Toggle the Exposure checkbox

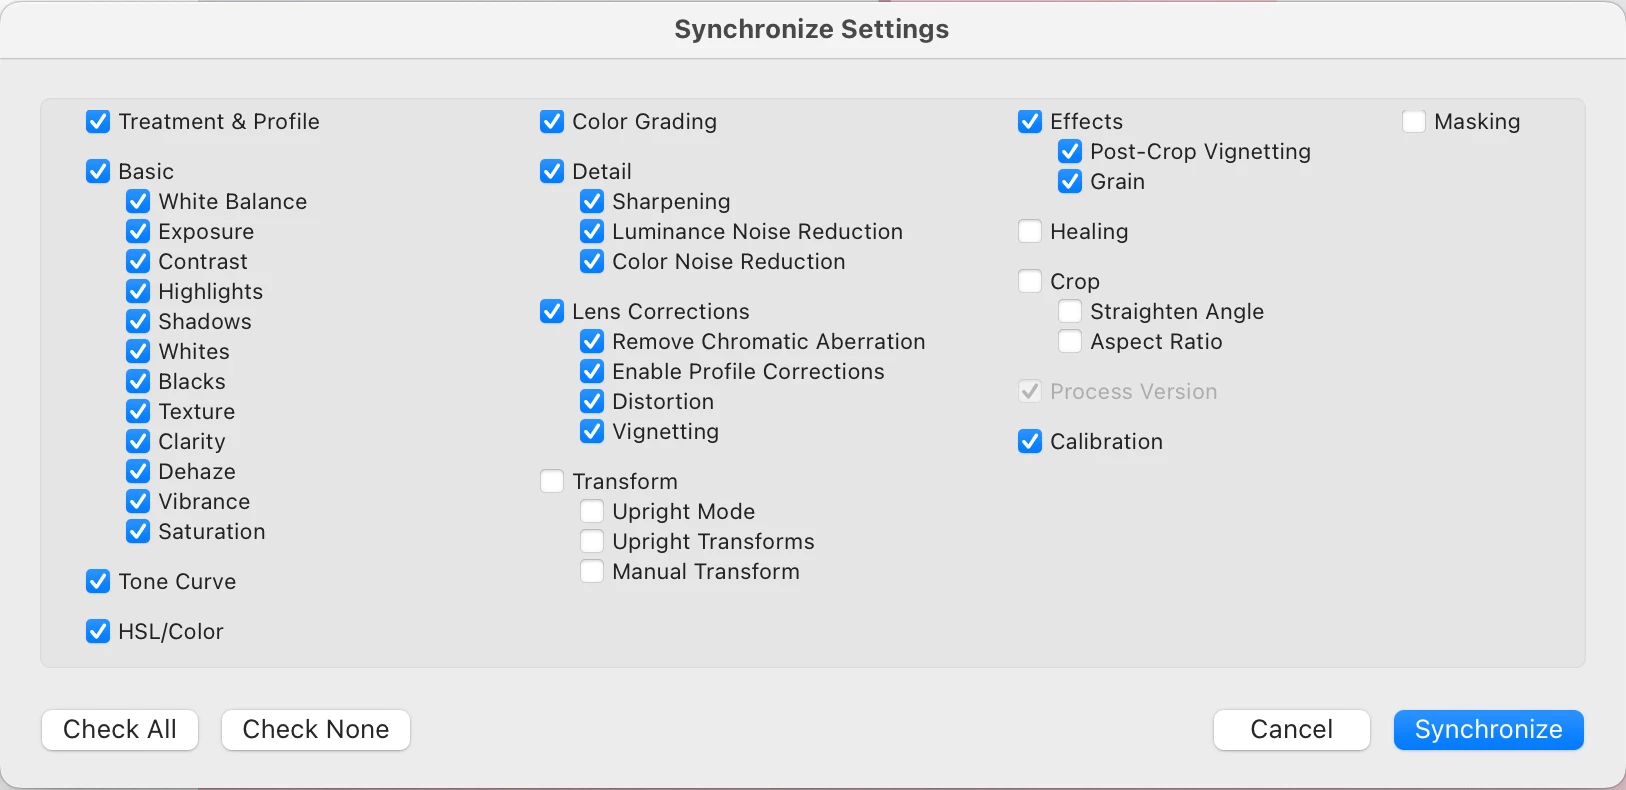point(138,232)
